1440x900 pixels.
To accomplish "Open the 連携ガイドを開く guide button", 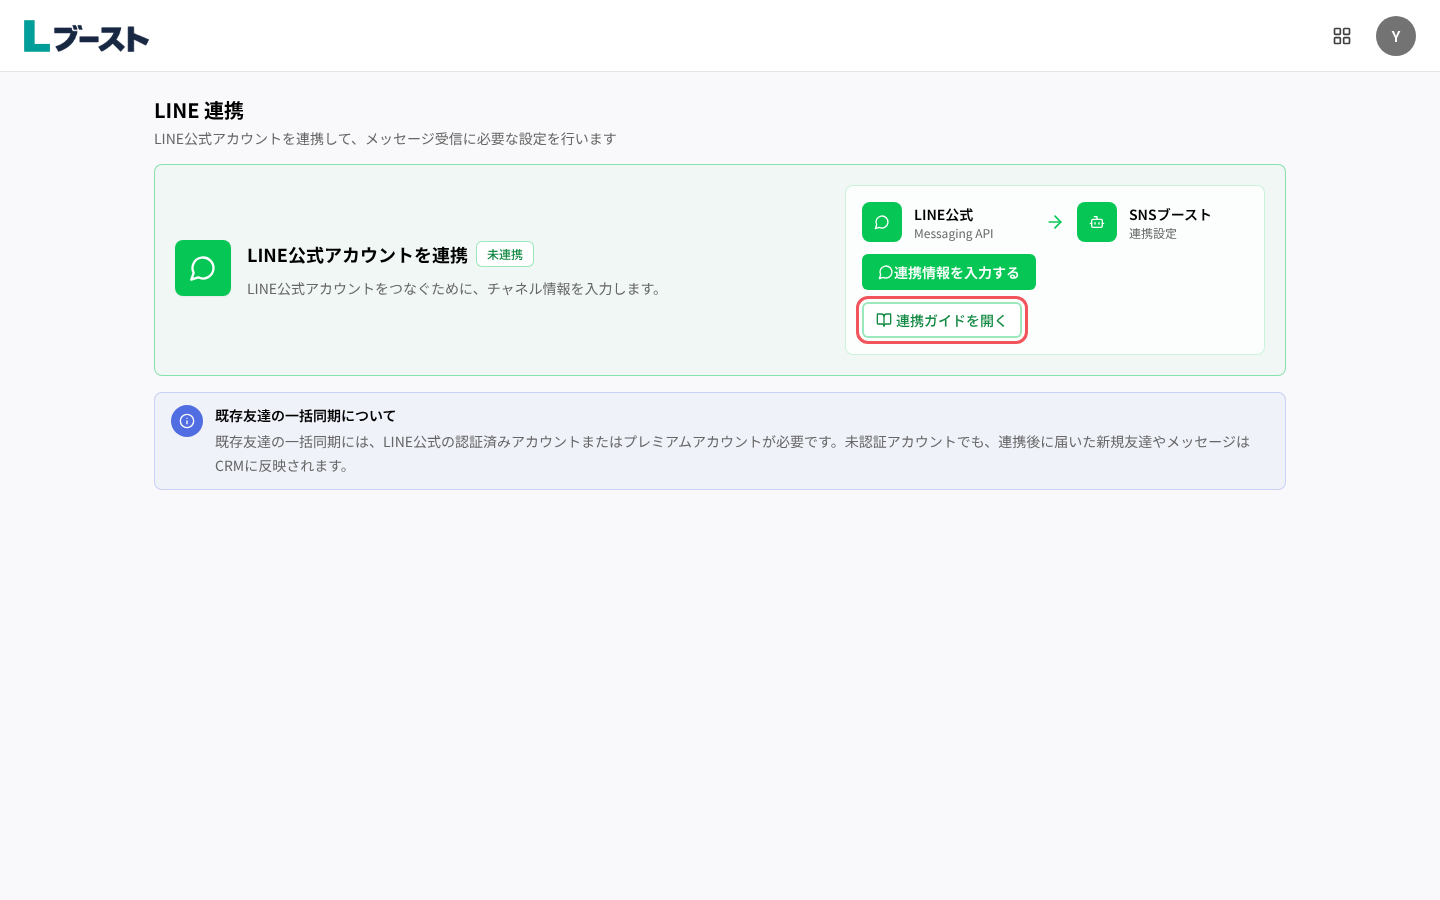I will 942,320.
